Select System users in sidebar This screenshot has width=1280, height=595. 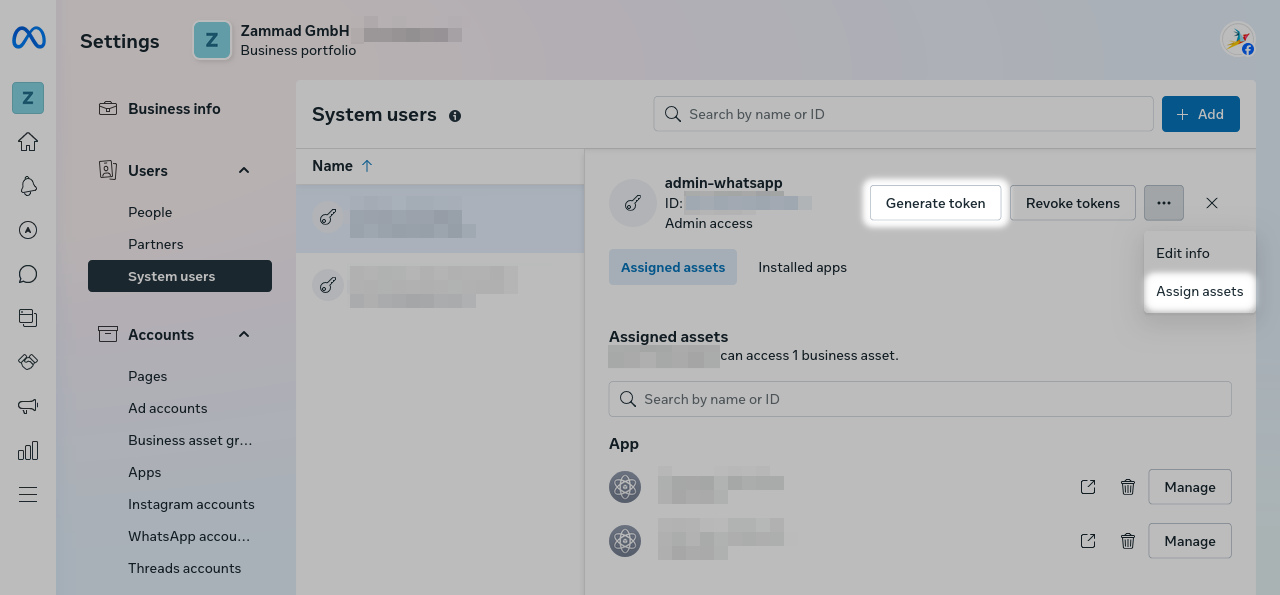[180, 276]
